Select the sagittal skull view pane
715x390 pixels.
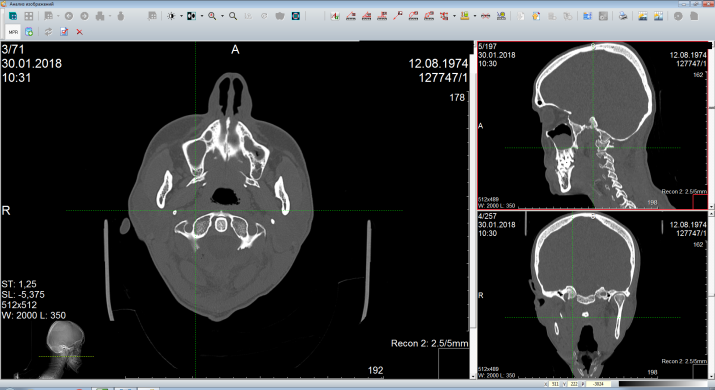point(592,125)
